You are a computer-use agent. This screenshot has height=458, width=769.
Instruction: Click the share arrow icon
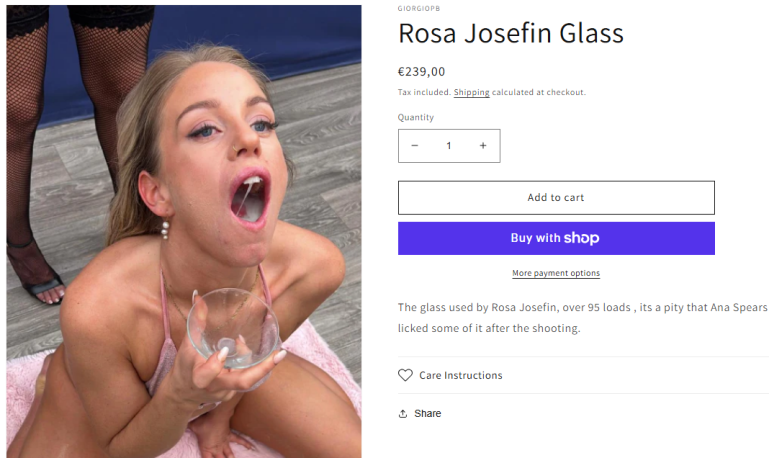(x=403, y=414)
